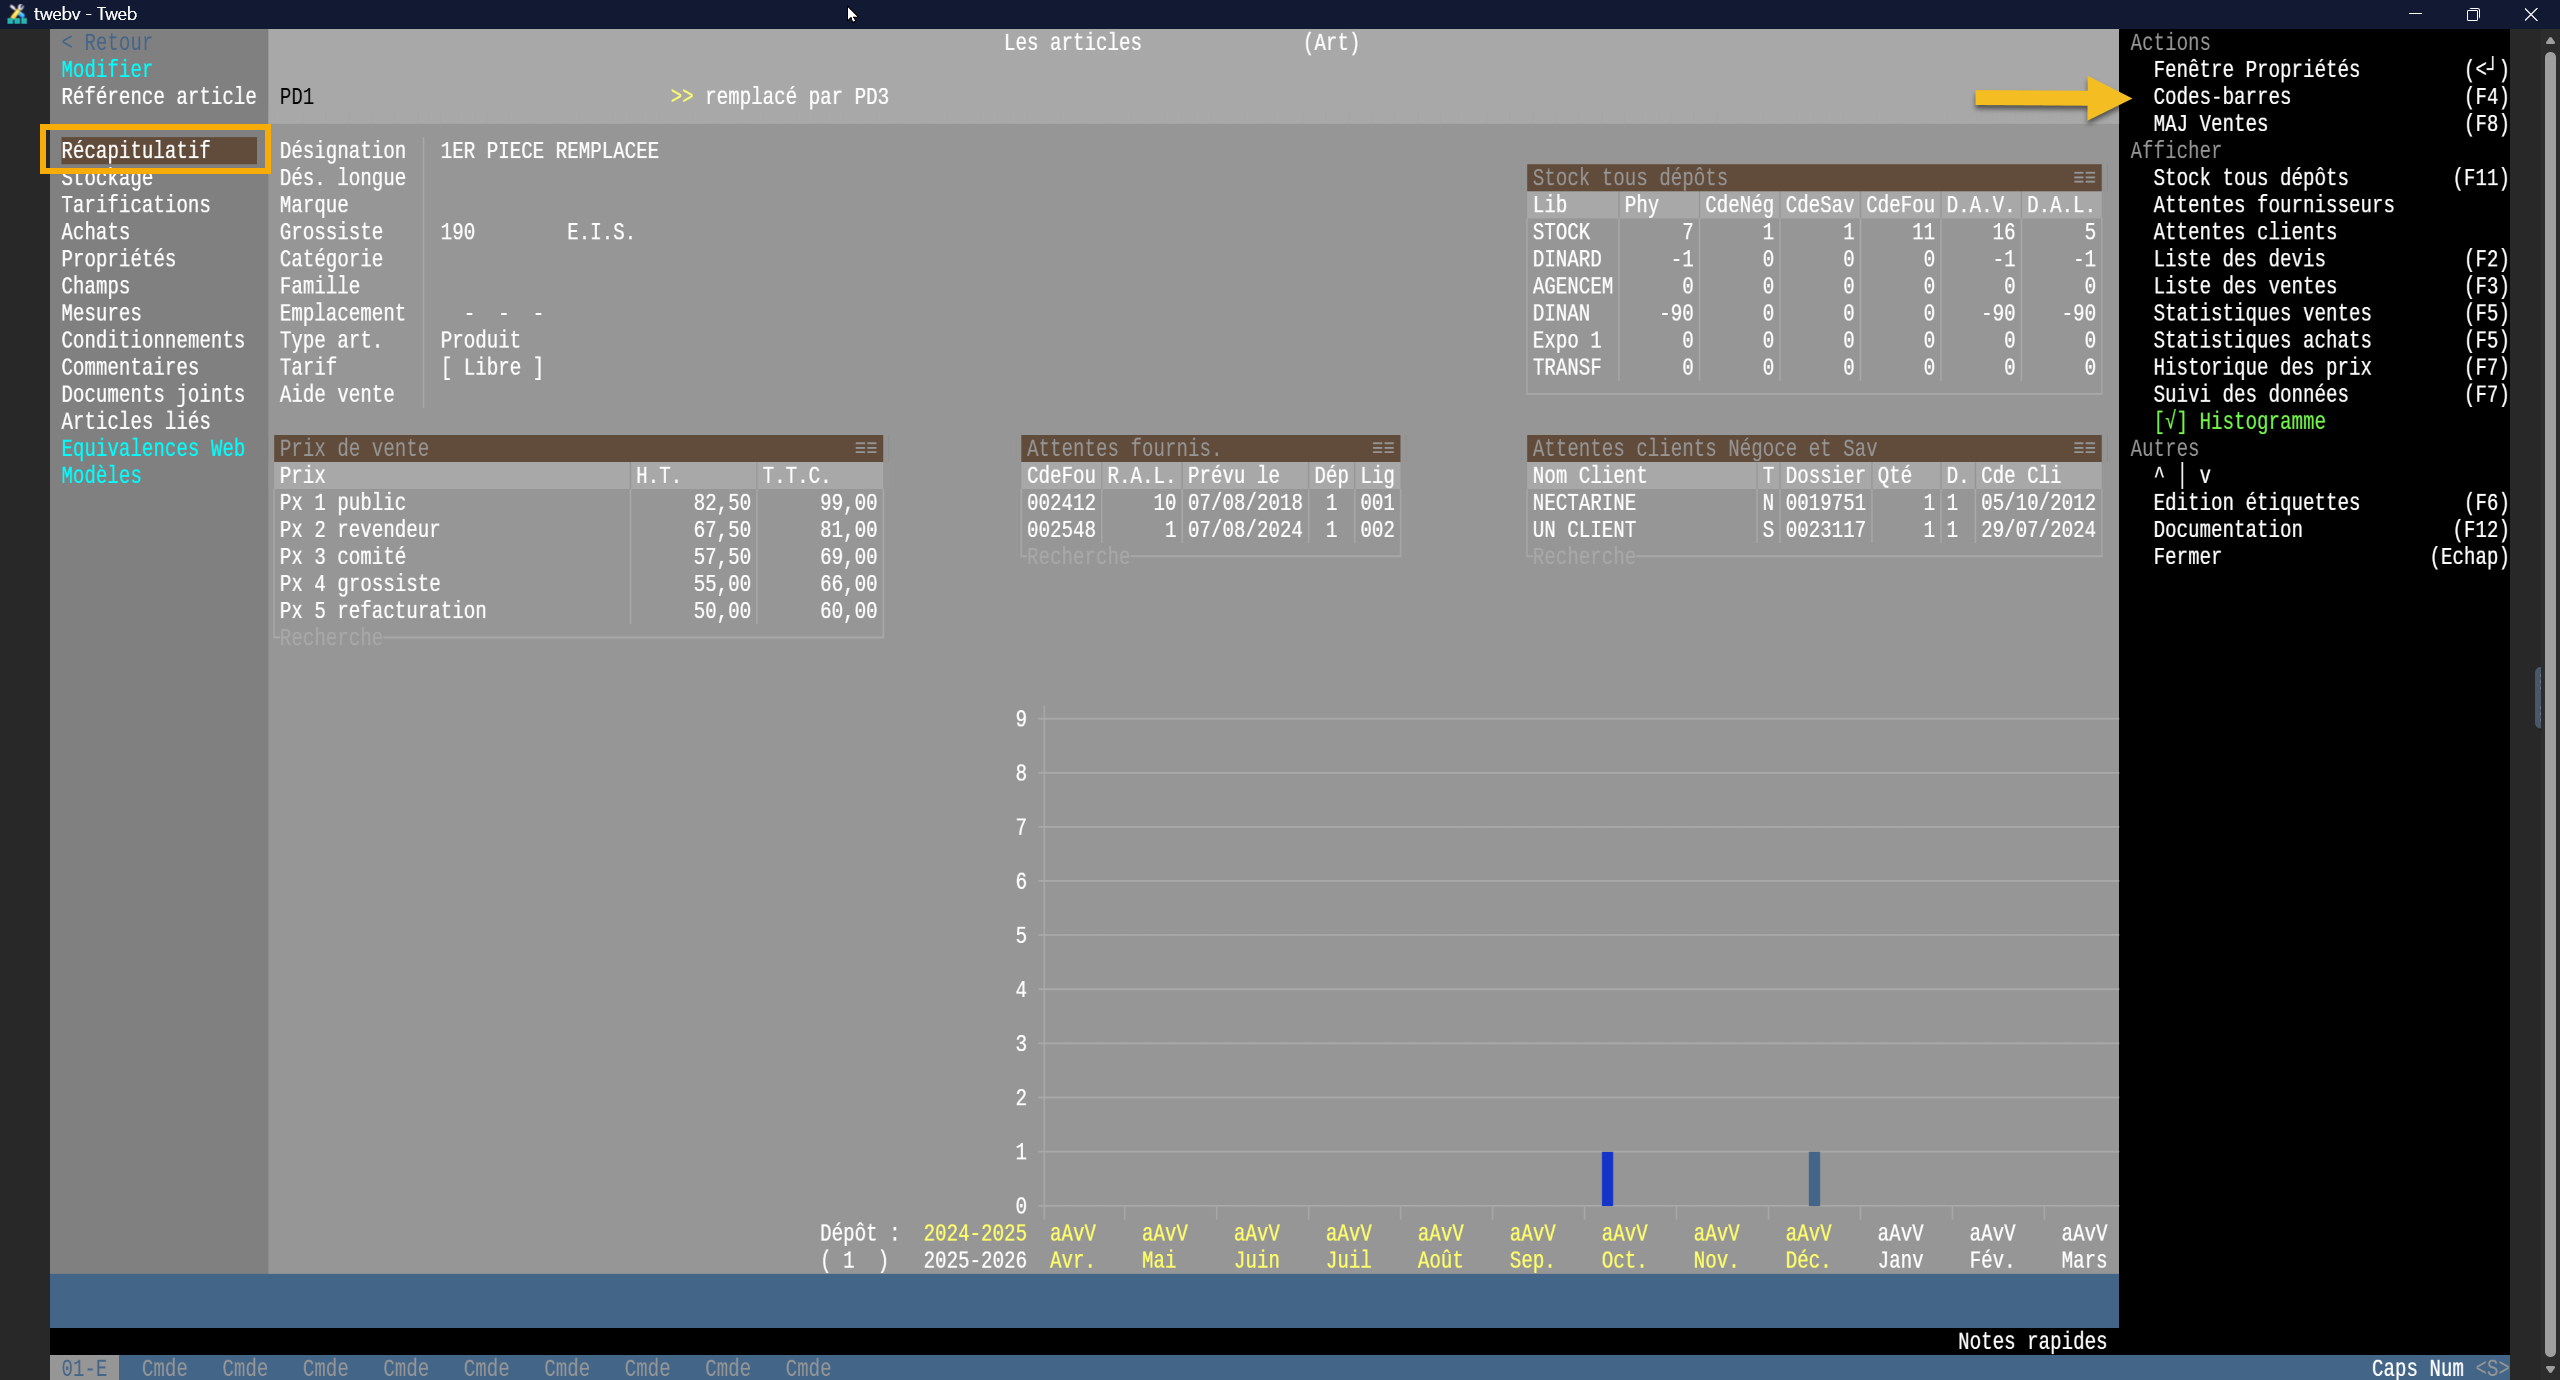Switch to the Tarifications section
This screenshot has height=1380, width=2560.
pyautogui.click(x=135, y=205)
